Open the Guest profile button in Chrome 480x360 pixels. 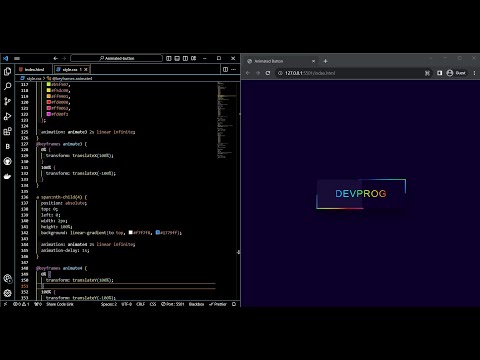click(456, 73)
